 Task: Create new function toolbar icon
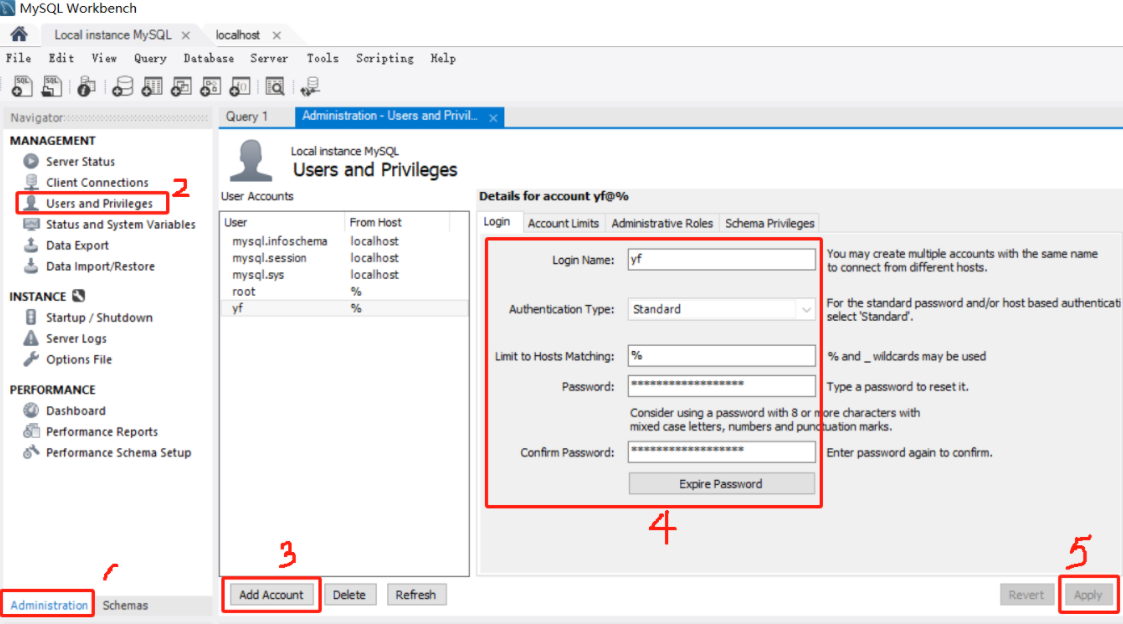coord(240,87)
